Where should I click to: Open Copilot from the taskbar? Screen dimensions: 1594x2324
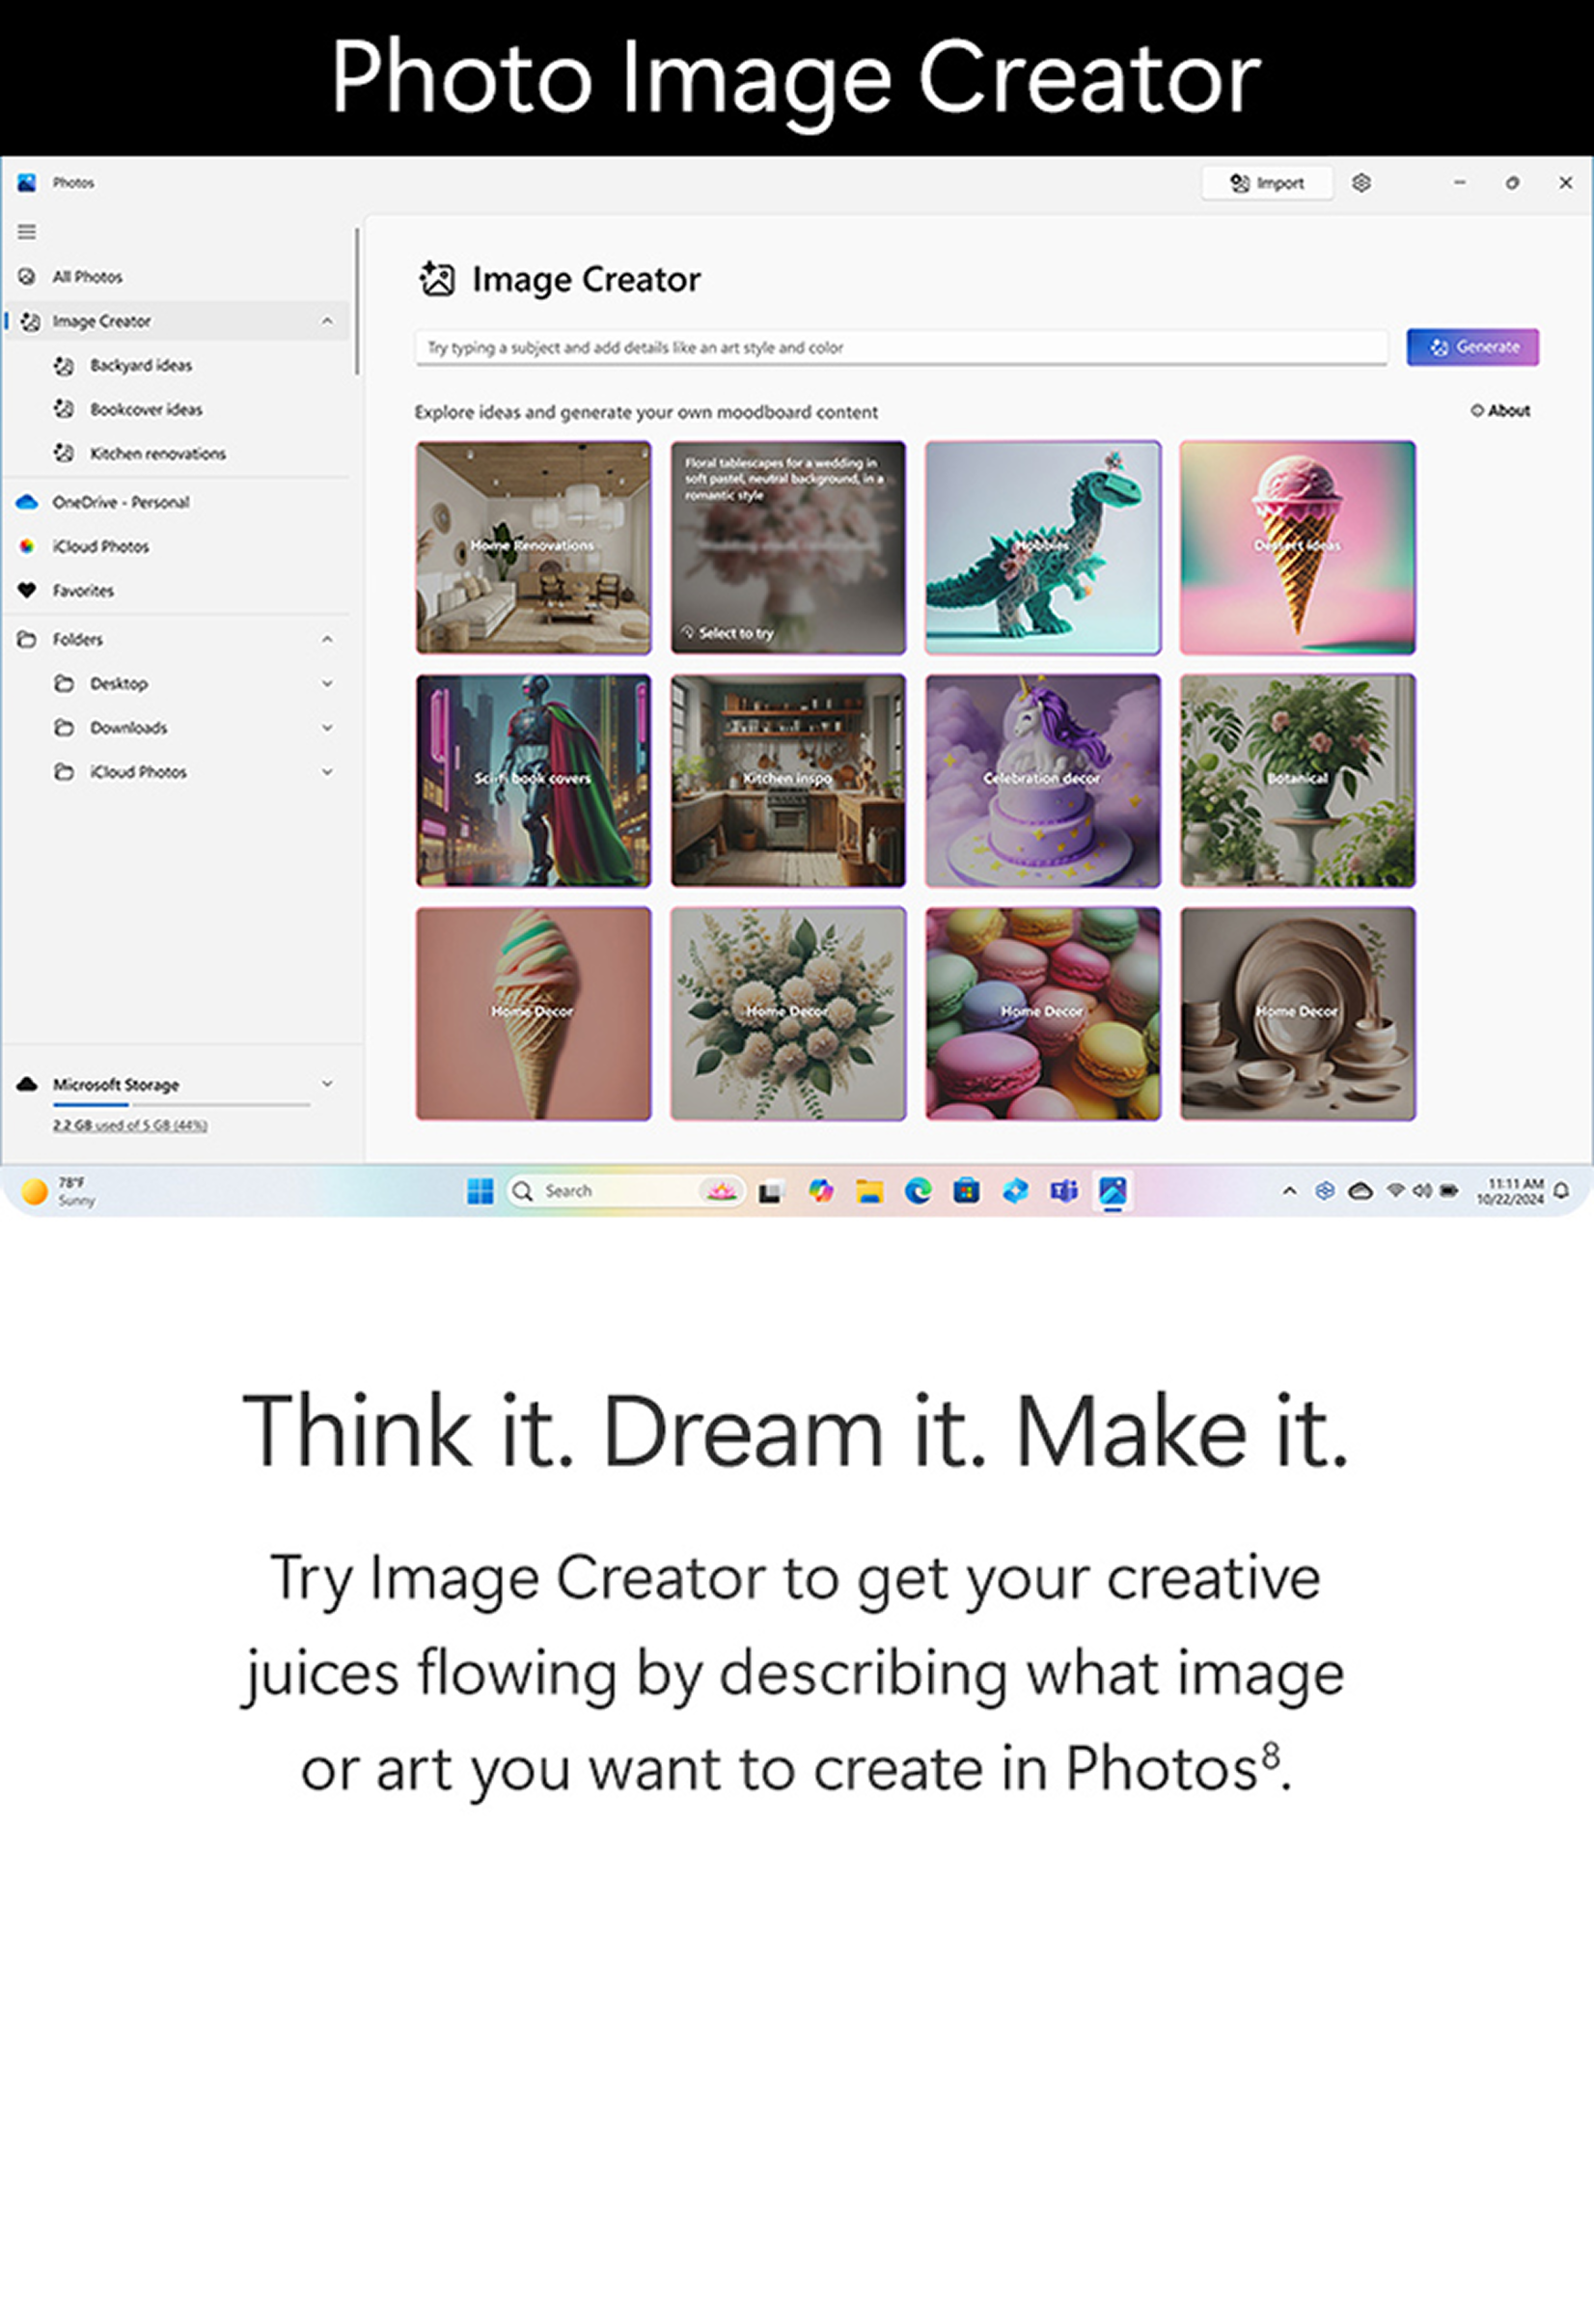tap(821, 1190)
